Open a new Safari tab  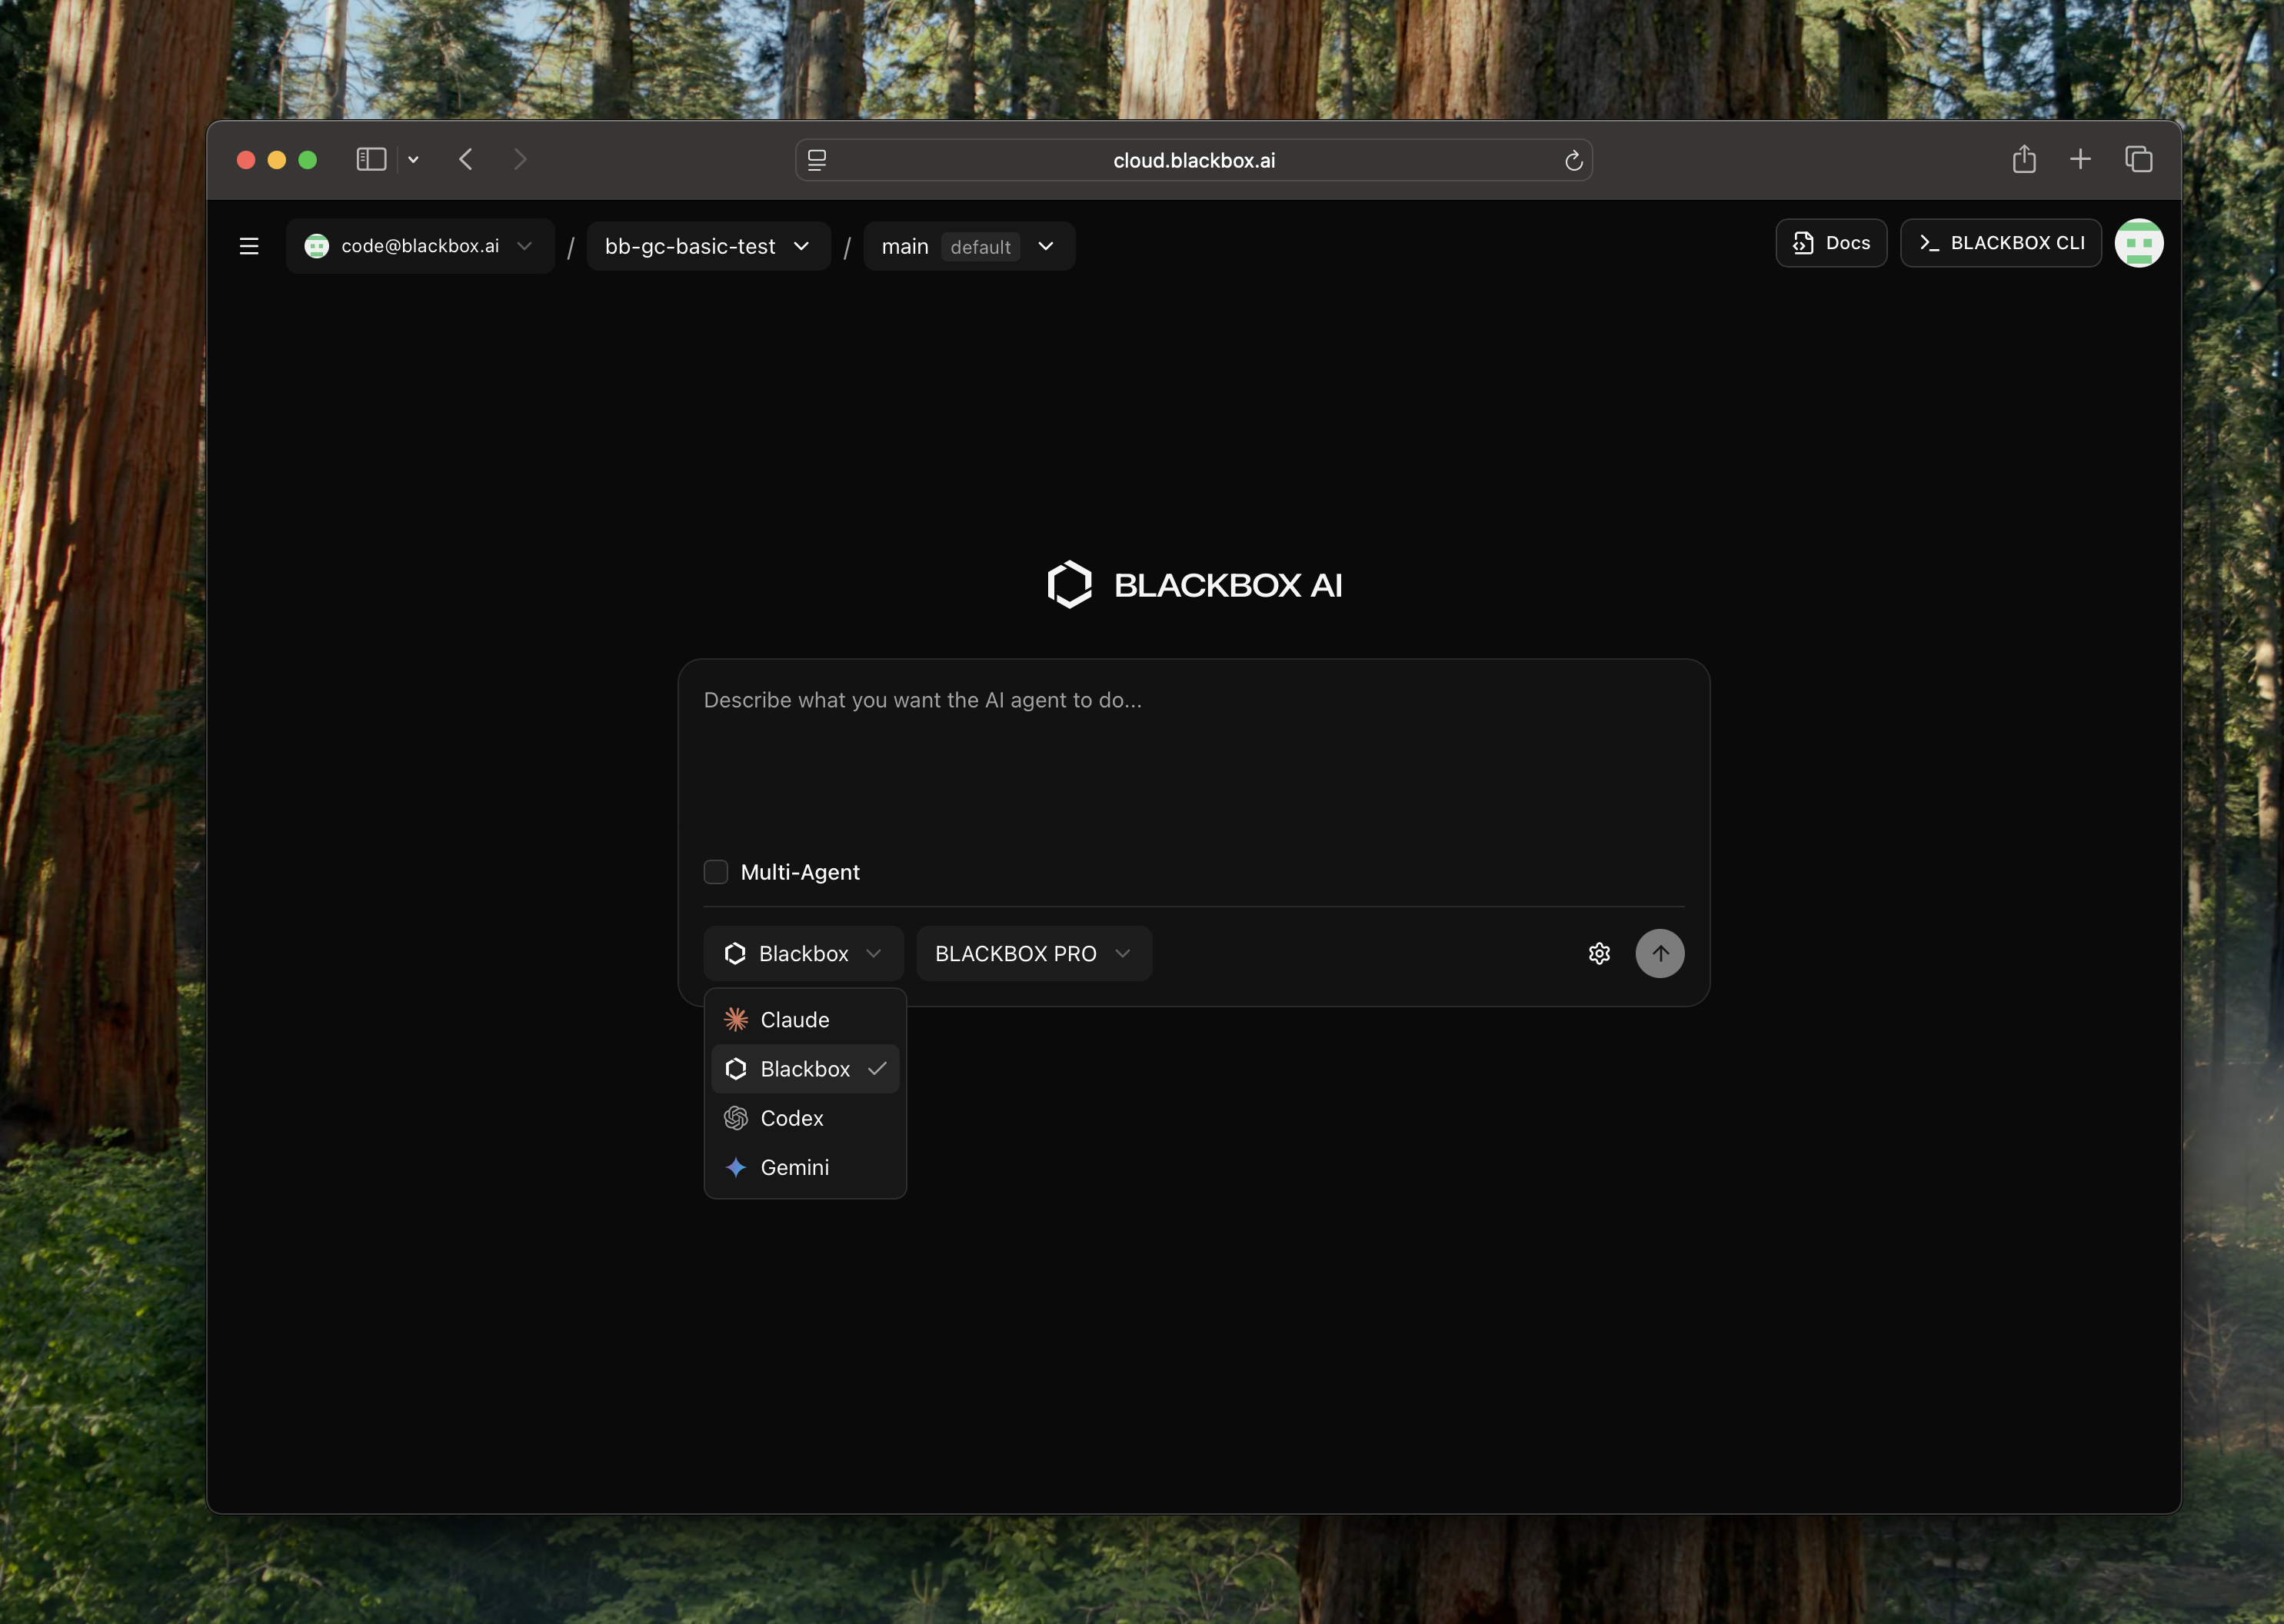click(x=2080, y=159)
